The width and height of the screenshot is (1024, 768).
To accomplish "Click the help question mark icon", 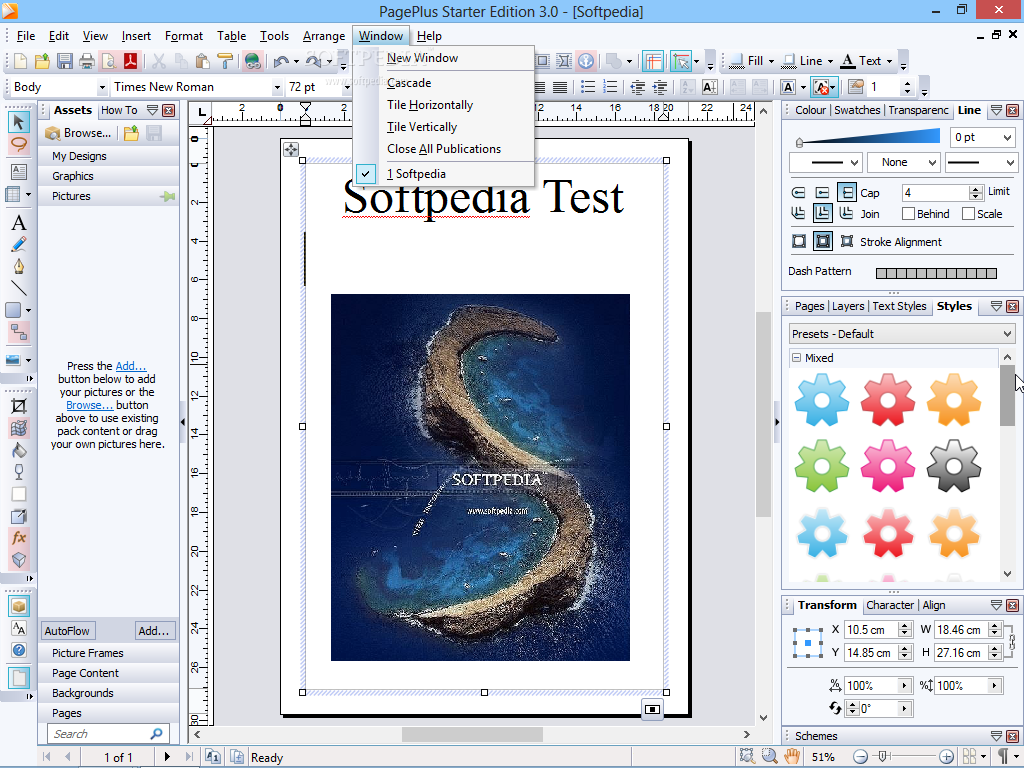I will (19, 650).
